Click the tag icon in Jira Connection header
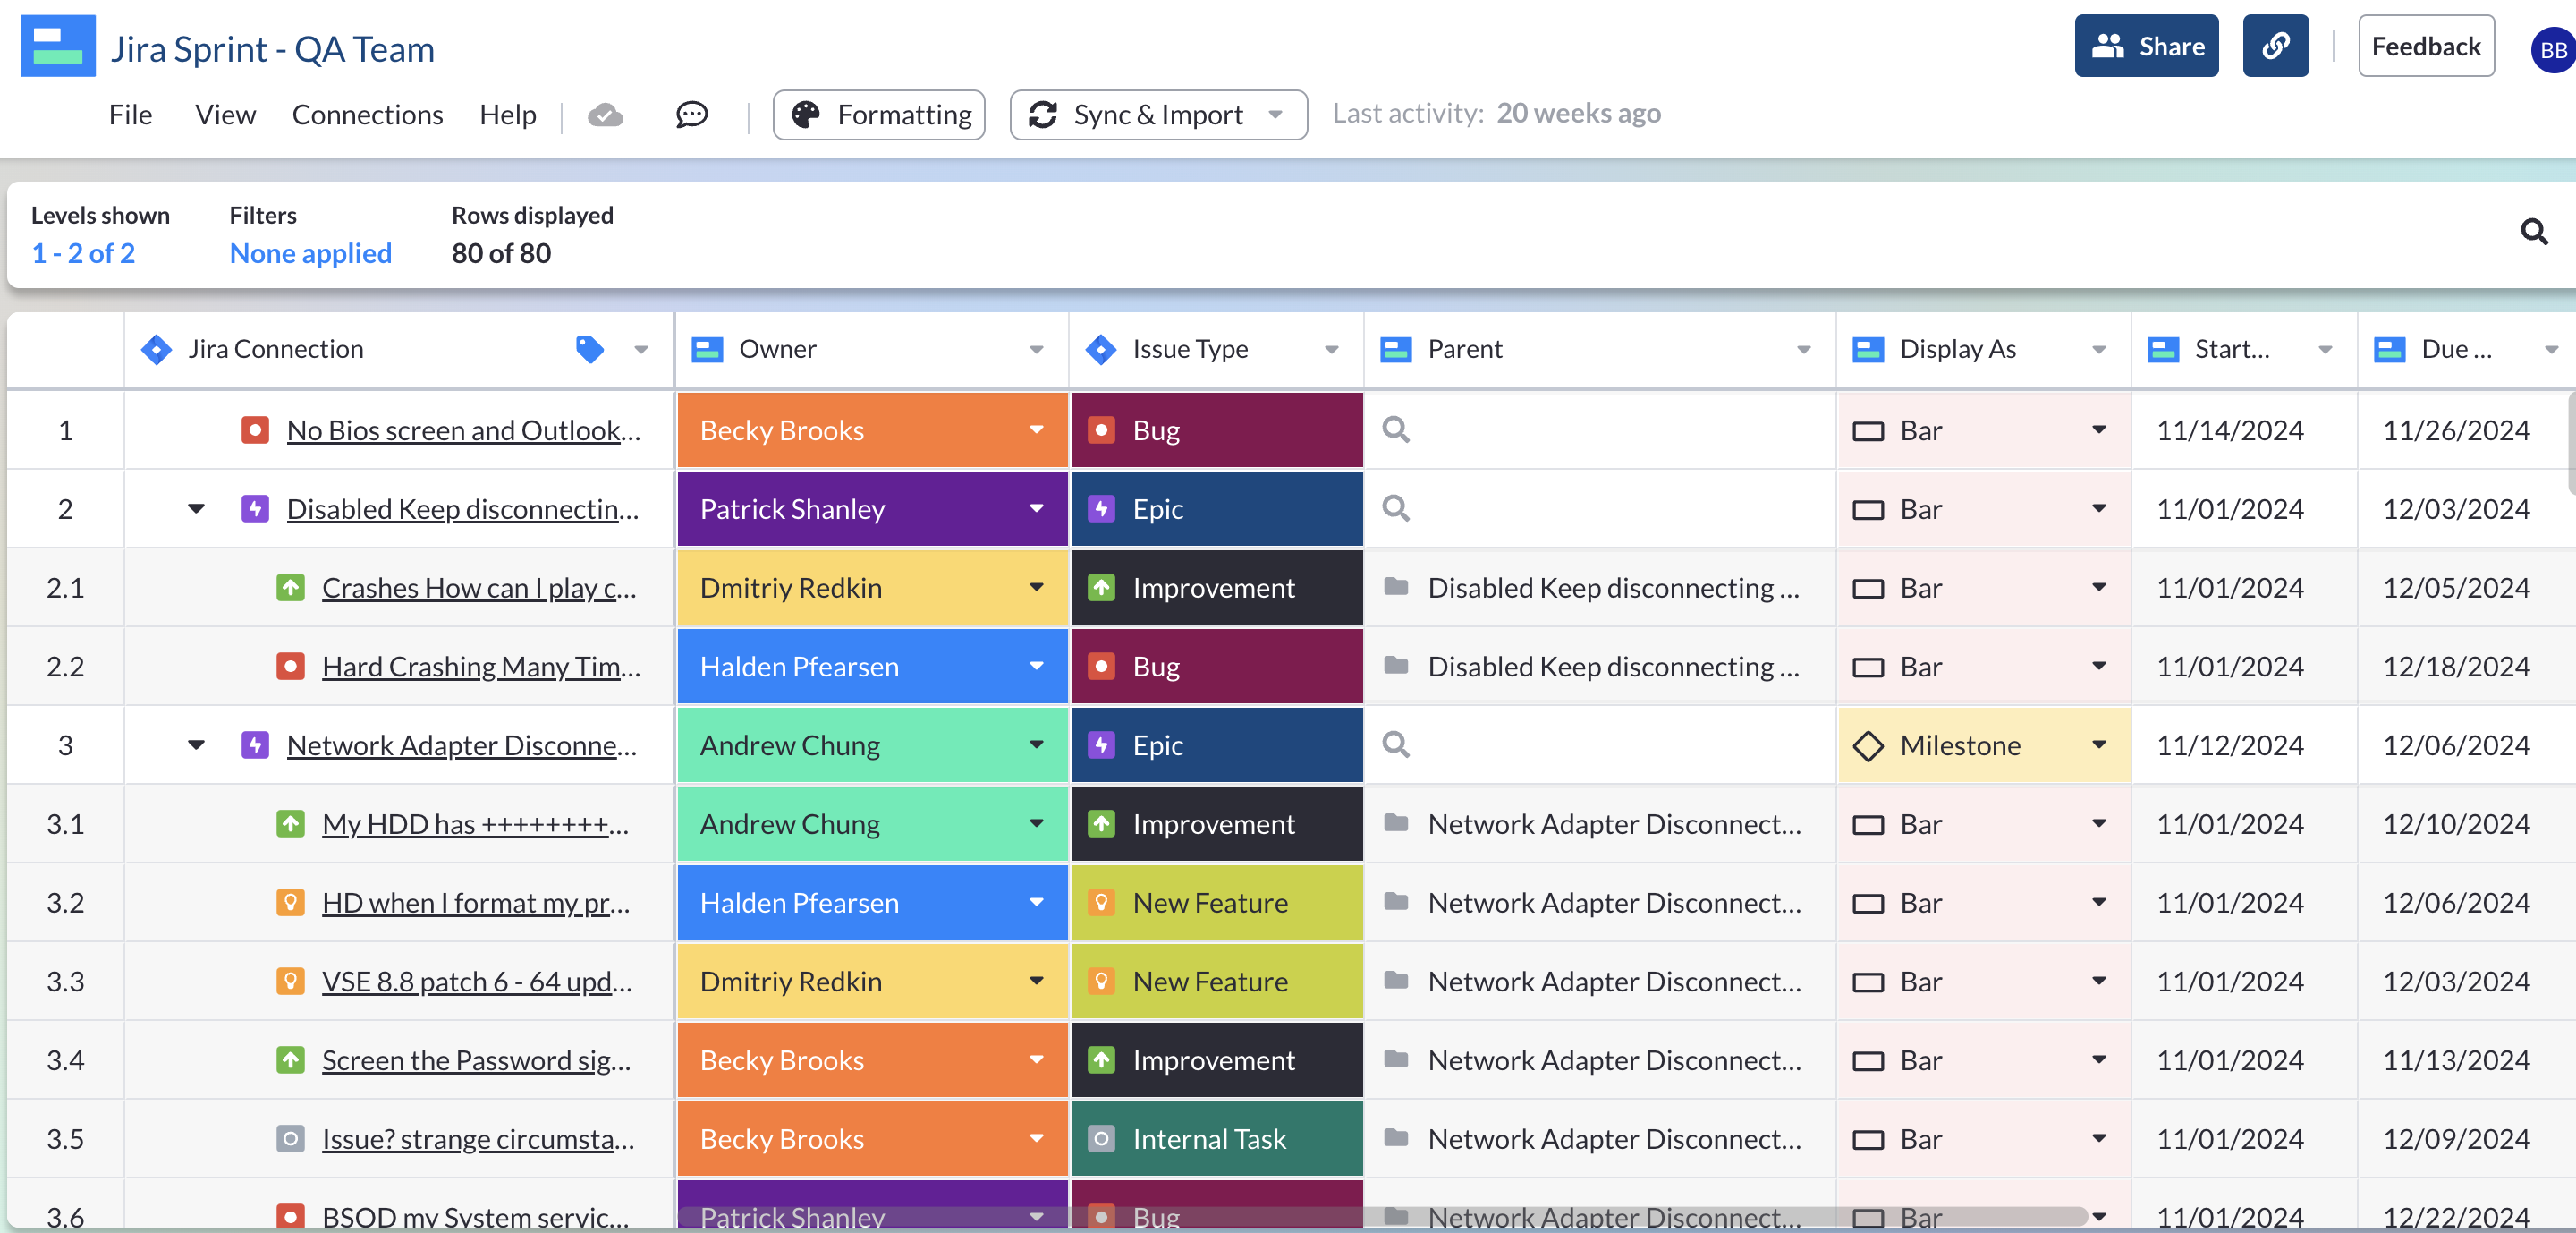The image size is (2576, 1233). pyautogui.click(x=590, y=349)
